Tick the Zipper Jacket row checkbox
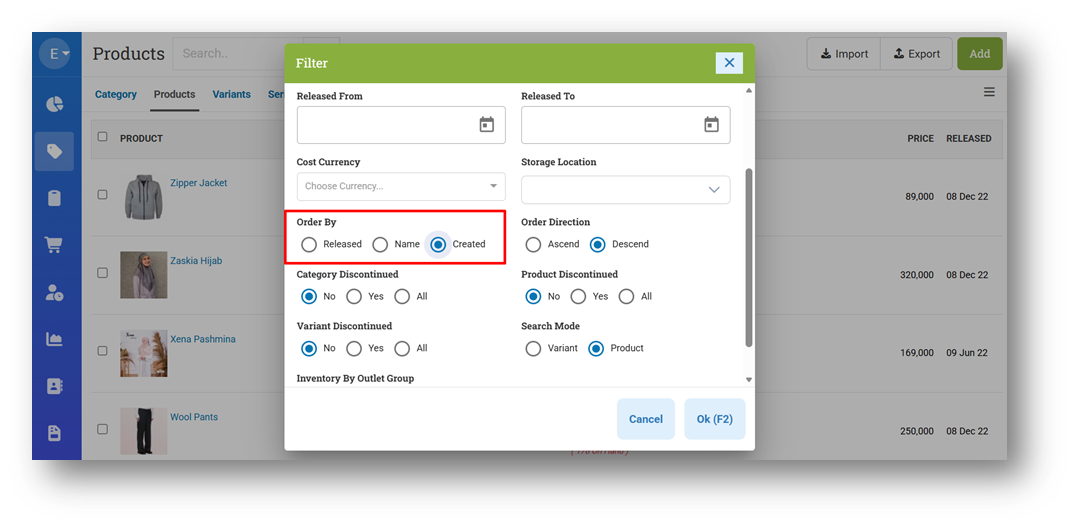The height and width of the screenshot is (525, 1072). (x=103, y=195)
